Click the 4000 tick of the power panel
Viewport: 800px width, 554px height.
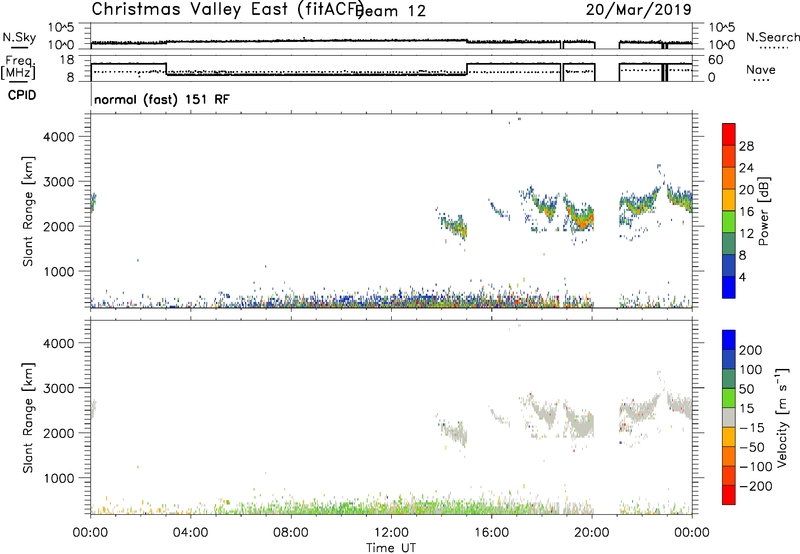(x=58, y=137)
